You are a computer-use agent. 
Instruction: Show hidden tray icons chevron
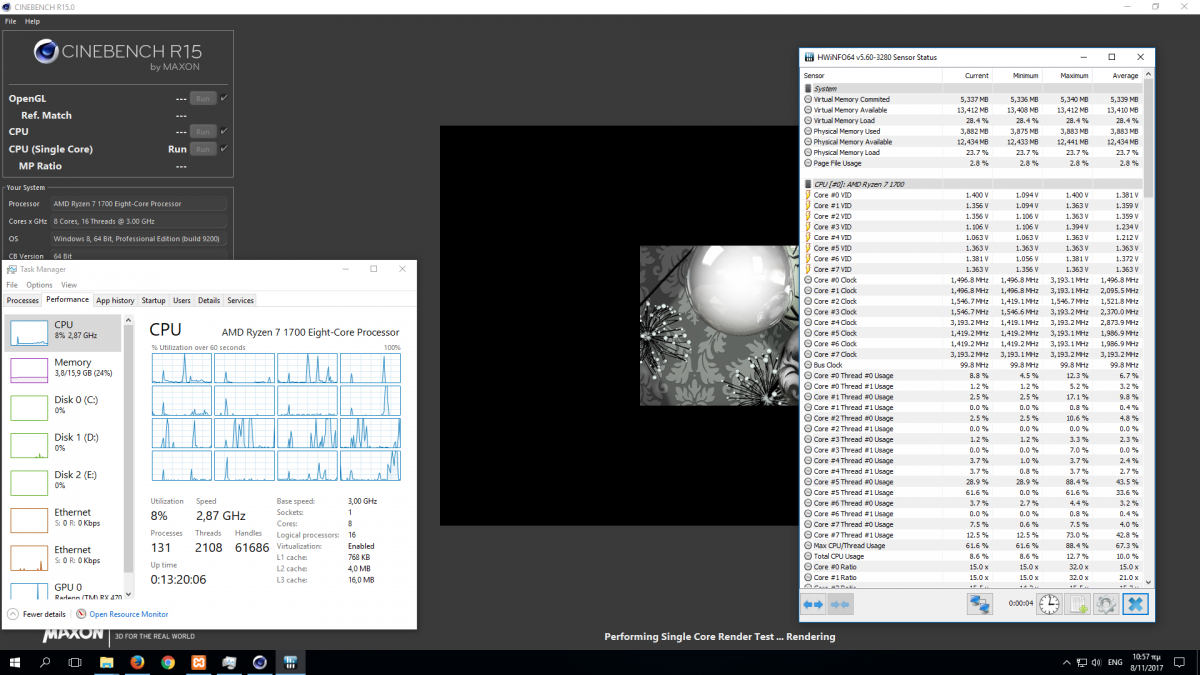[x=1066, y=663]
